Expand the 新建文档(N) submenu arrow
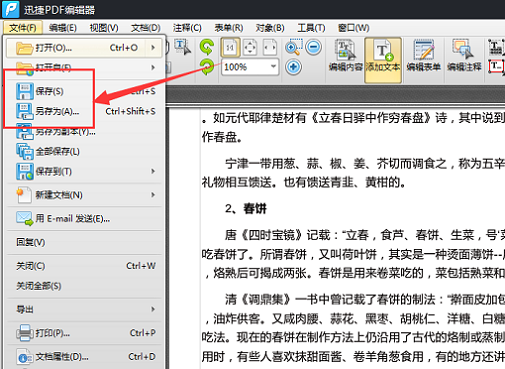Screen dimensions: 505x369 [x=153, y=195]
